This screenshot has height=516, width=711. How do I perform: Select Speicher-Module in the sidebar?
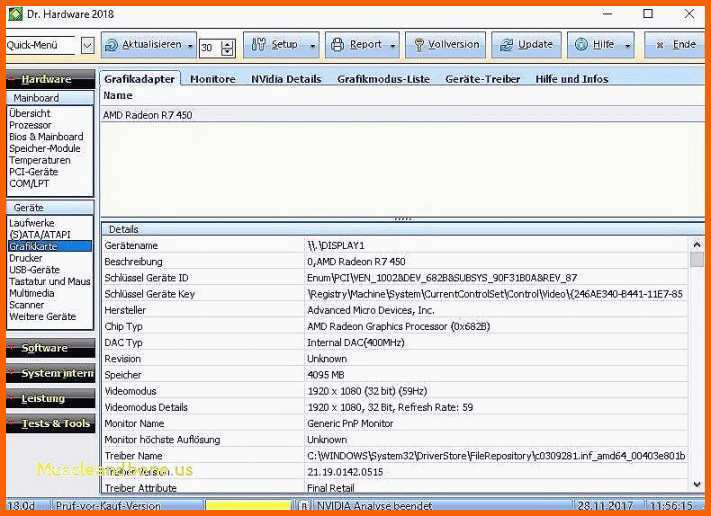click(44, 149)
